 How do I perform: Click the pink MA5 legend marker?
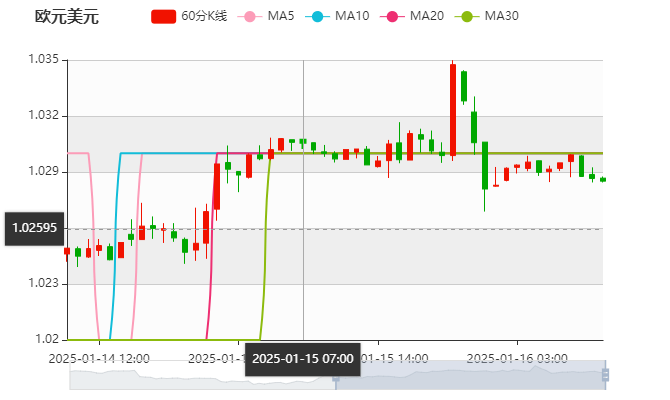(x=250, y=16)
